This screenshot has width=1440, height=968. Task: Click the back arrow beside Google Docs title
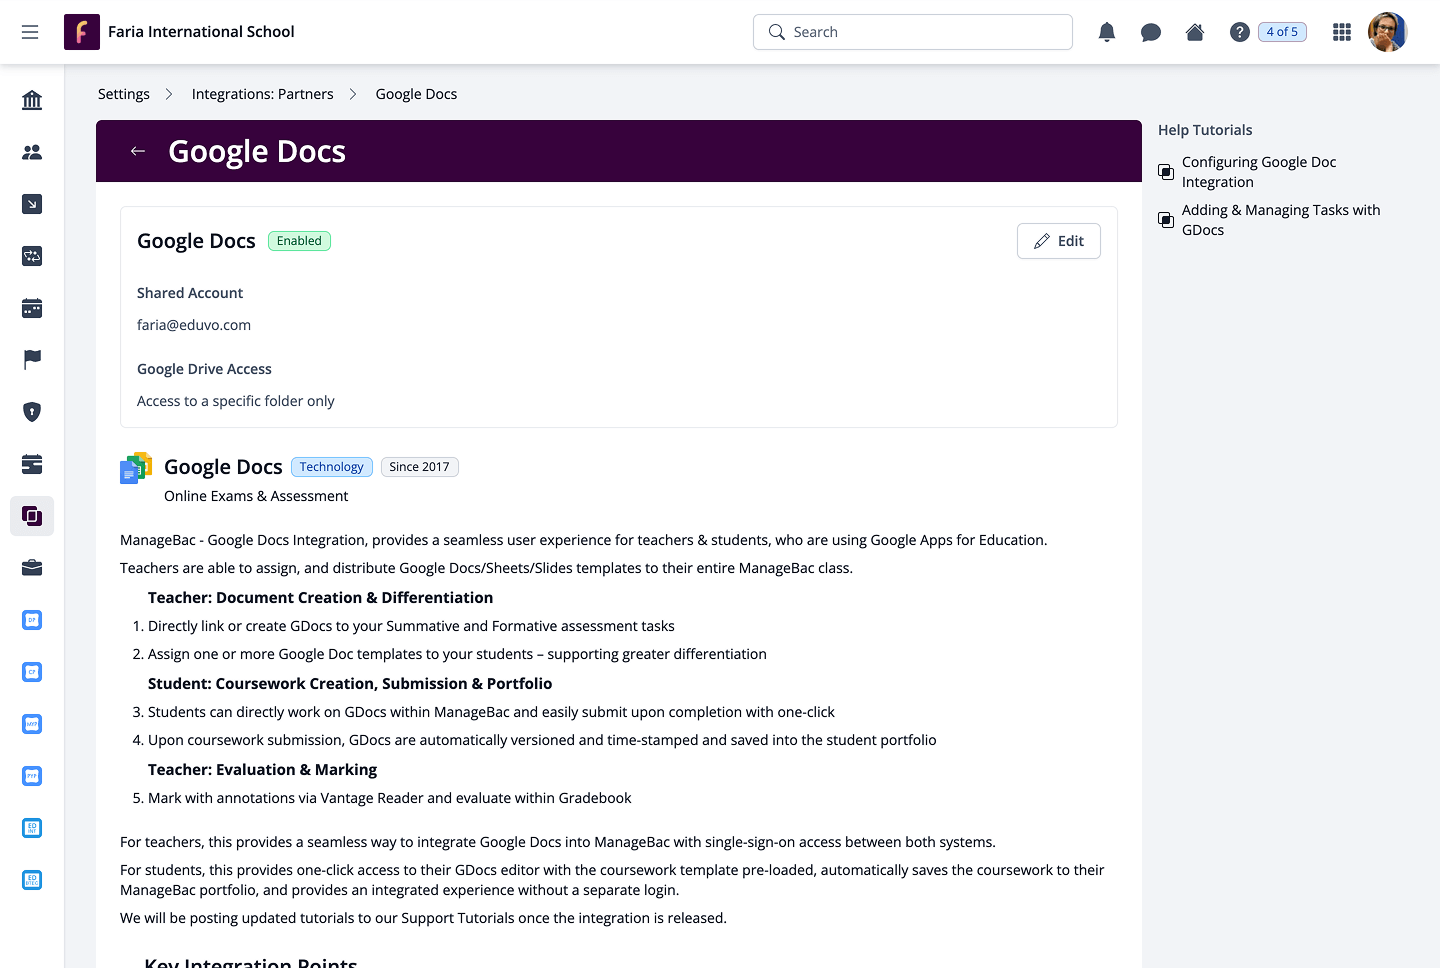[138, 151]
